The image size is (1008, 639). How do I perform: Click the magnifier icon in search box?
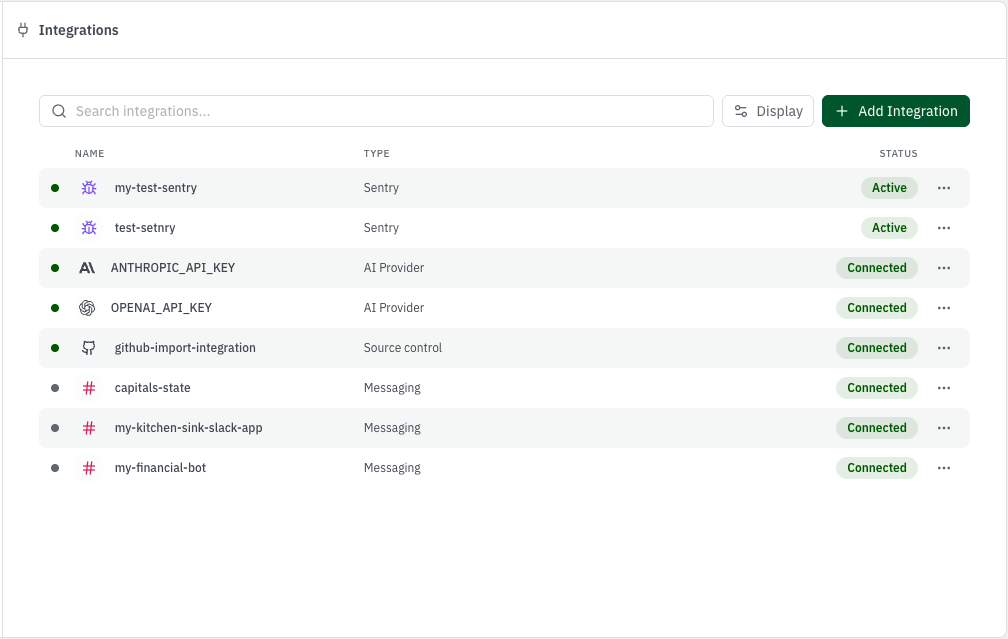[59, 111]
